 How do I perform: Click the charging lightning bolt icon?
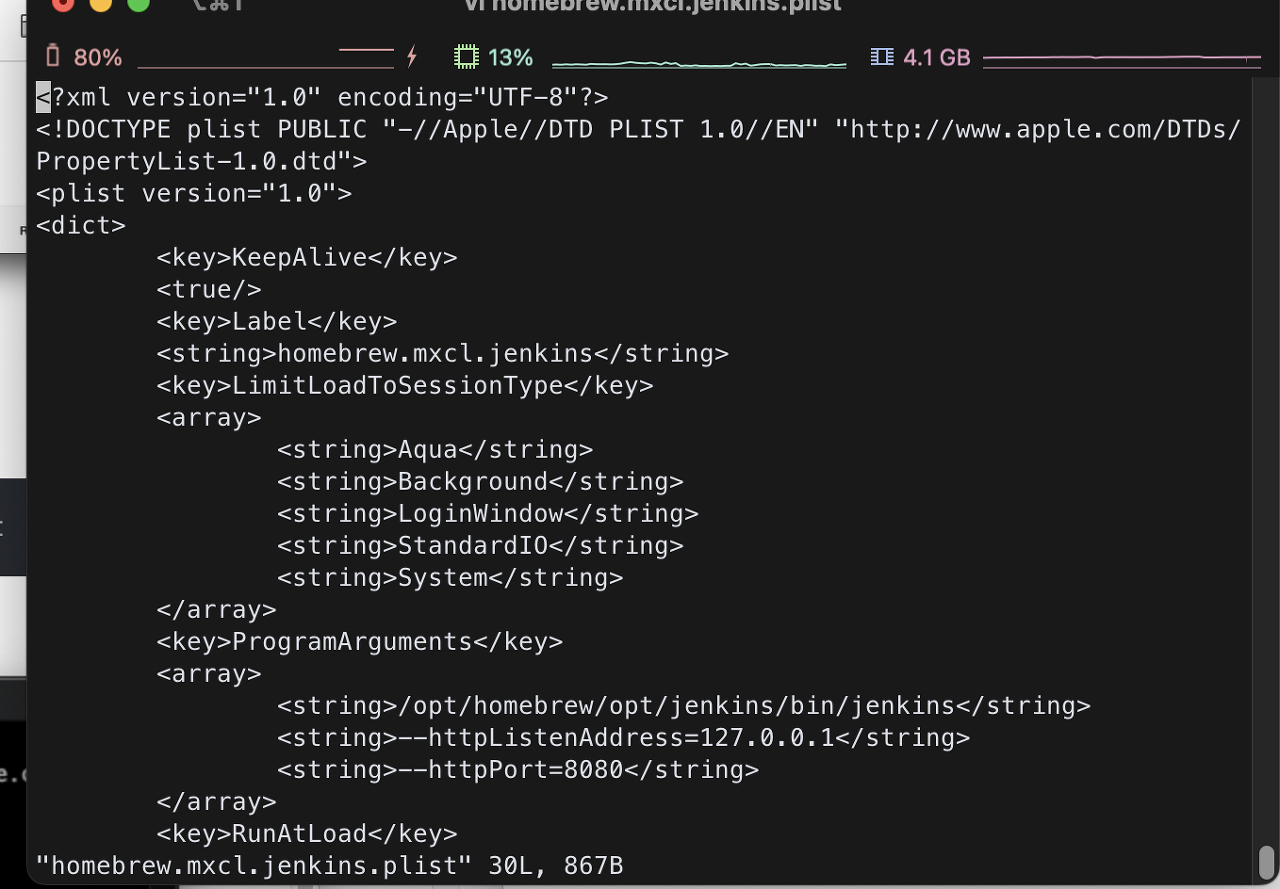tap(411, 57)
